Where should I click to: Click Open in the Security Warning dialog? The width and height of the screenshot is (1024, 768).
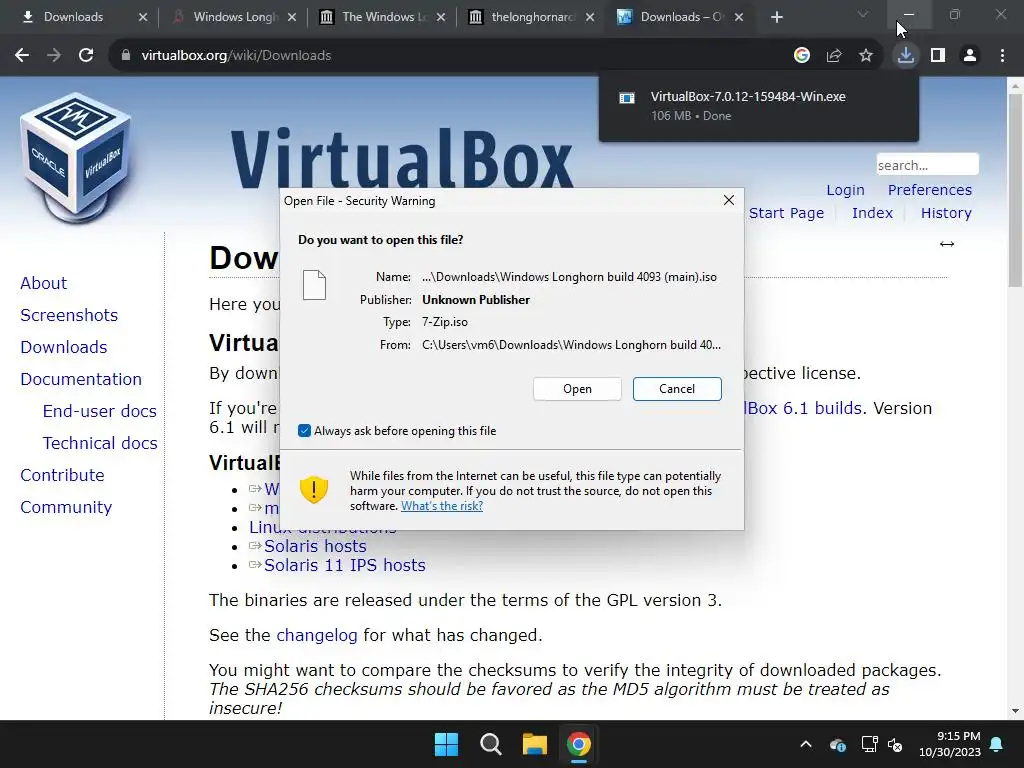pyautogui.click(x=577, y=389)
